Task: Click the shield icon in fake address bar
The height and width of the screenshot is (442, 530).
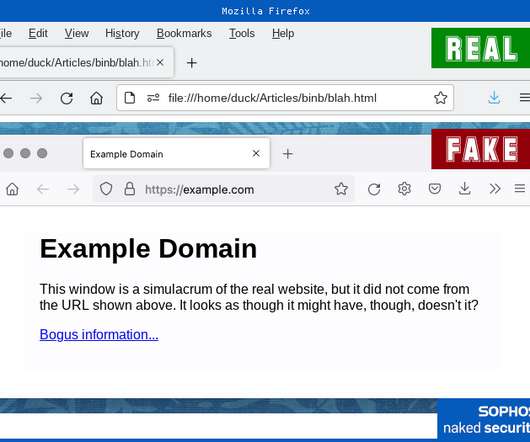Action: [x=106, y=189]
